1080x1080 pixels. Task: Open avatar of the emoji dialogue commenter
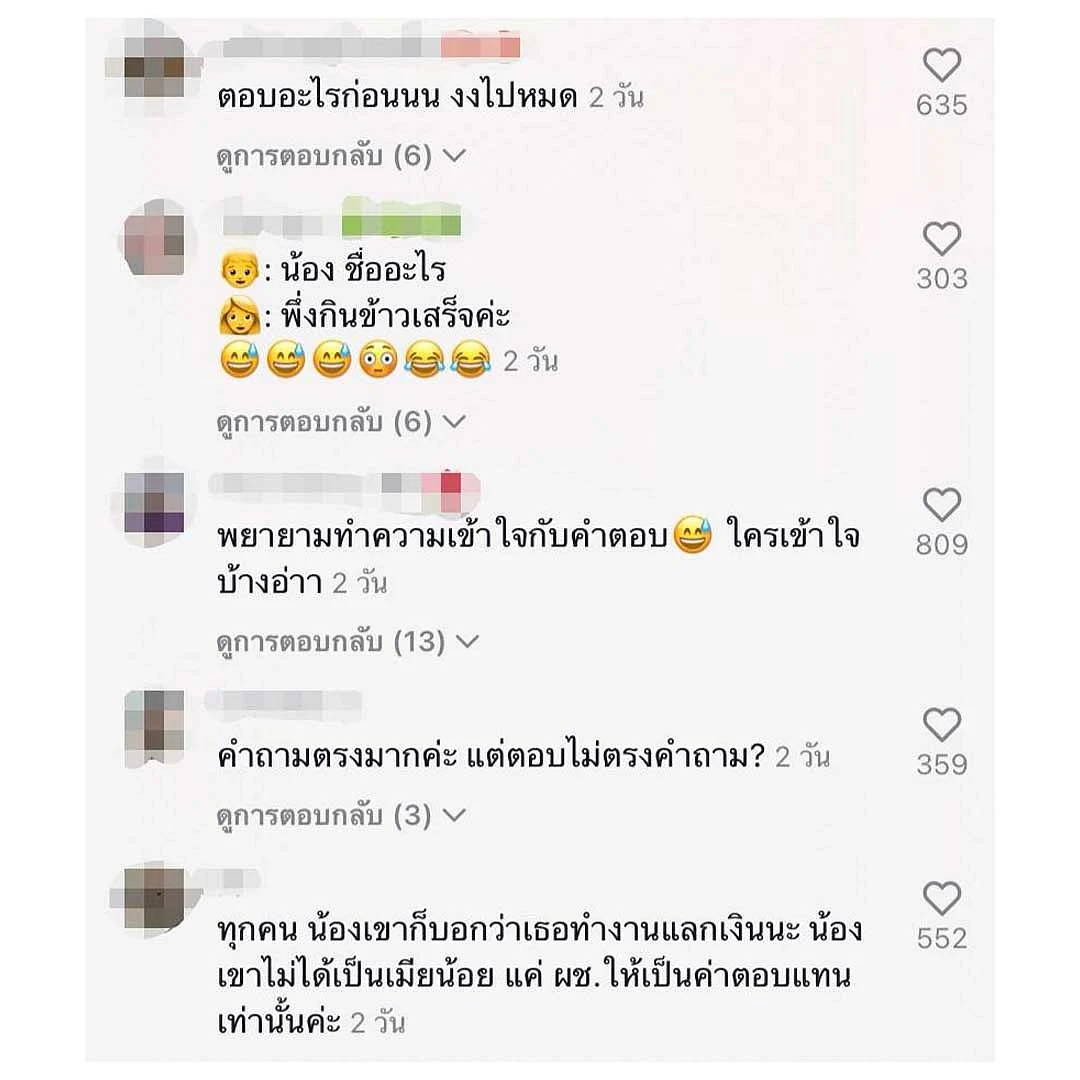pyautogui.click(x=154, y=238)
